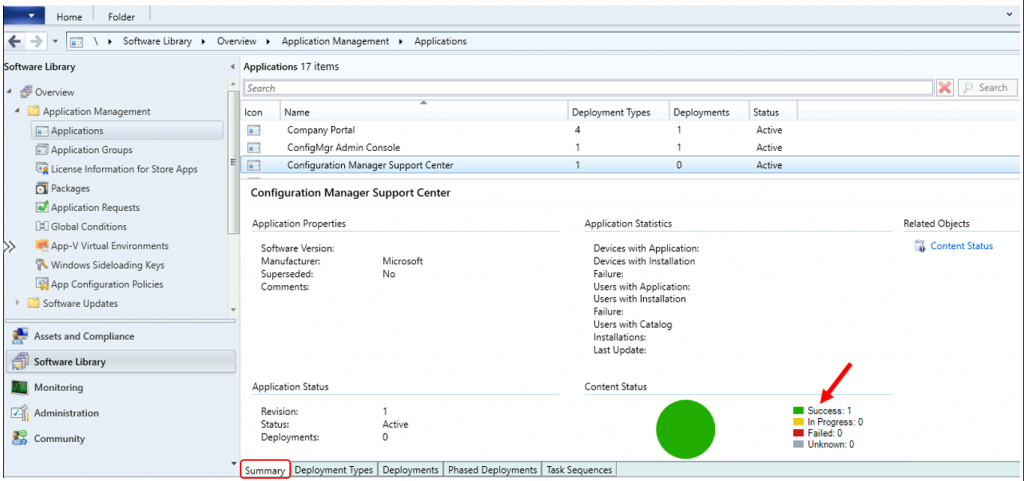1024x481 pixels.
Task: Select the Application Management folder icon
Action: pyautogui.click(x=34, y=112)
